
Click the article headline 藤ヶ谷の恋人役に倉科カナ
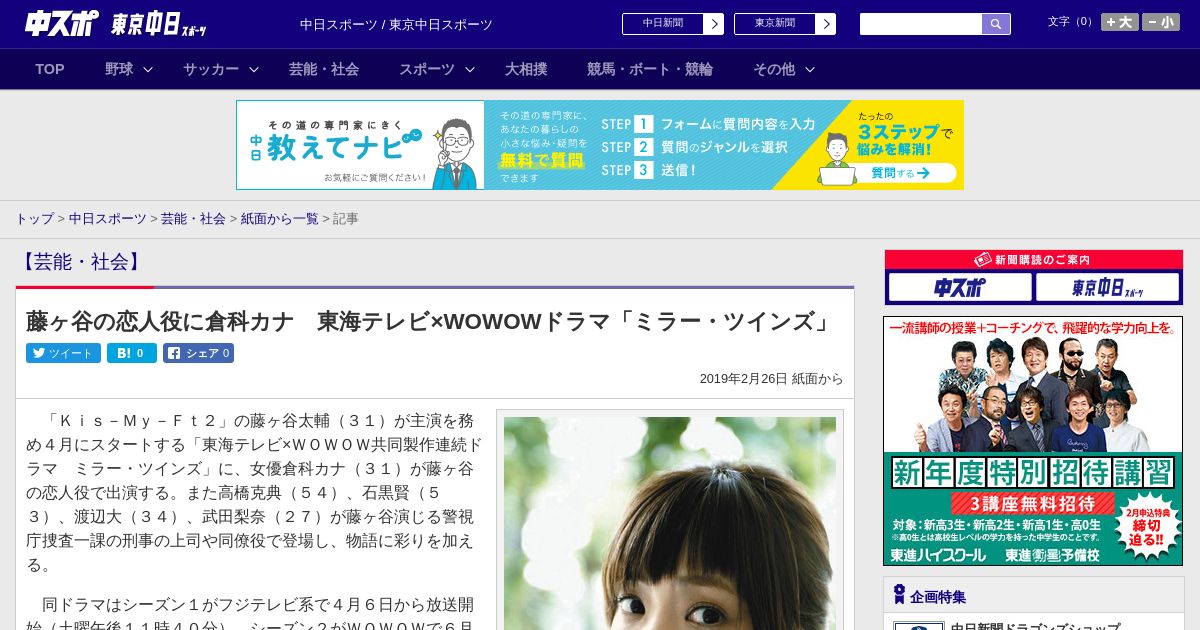[x=430, y=321]
